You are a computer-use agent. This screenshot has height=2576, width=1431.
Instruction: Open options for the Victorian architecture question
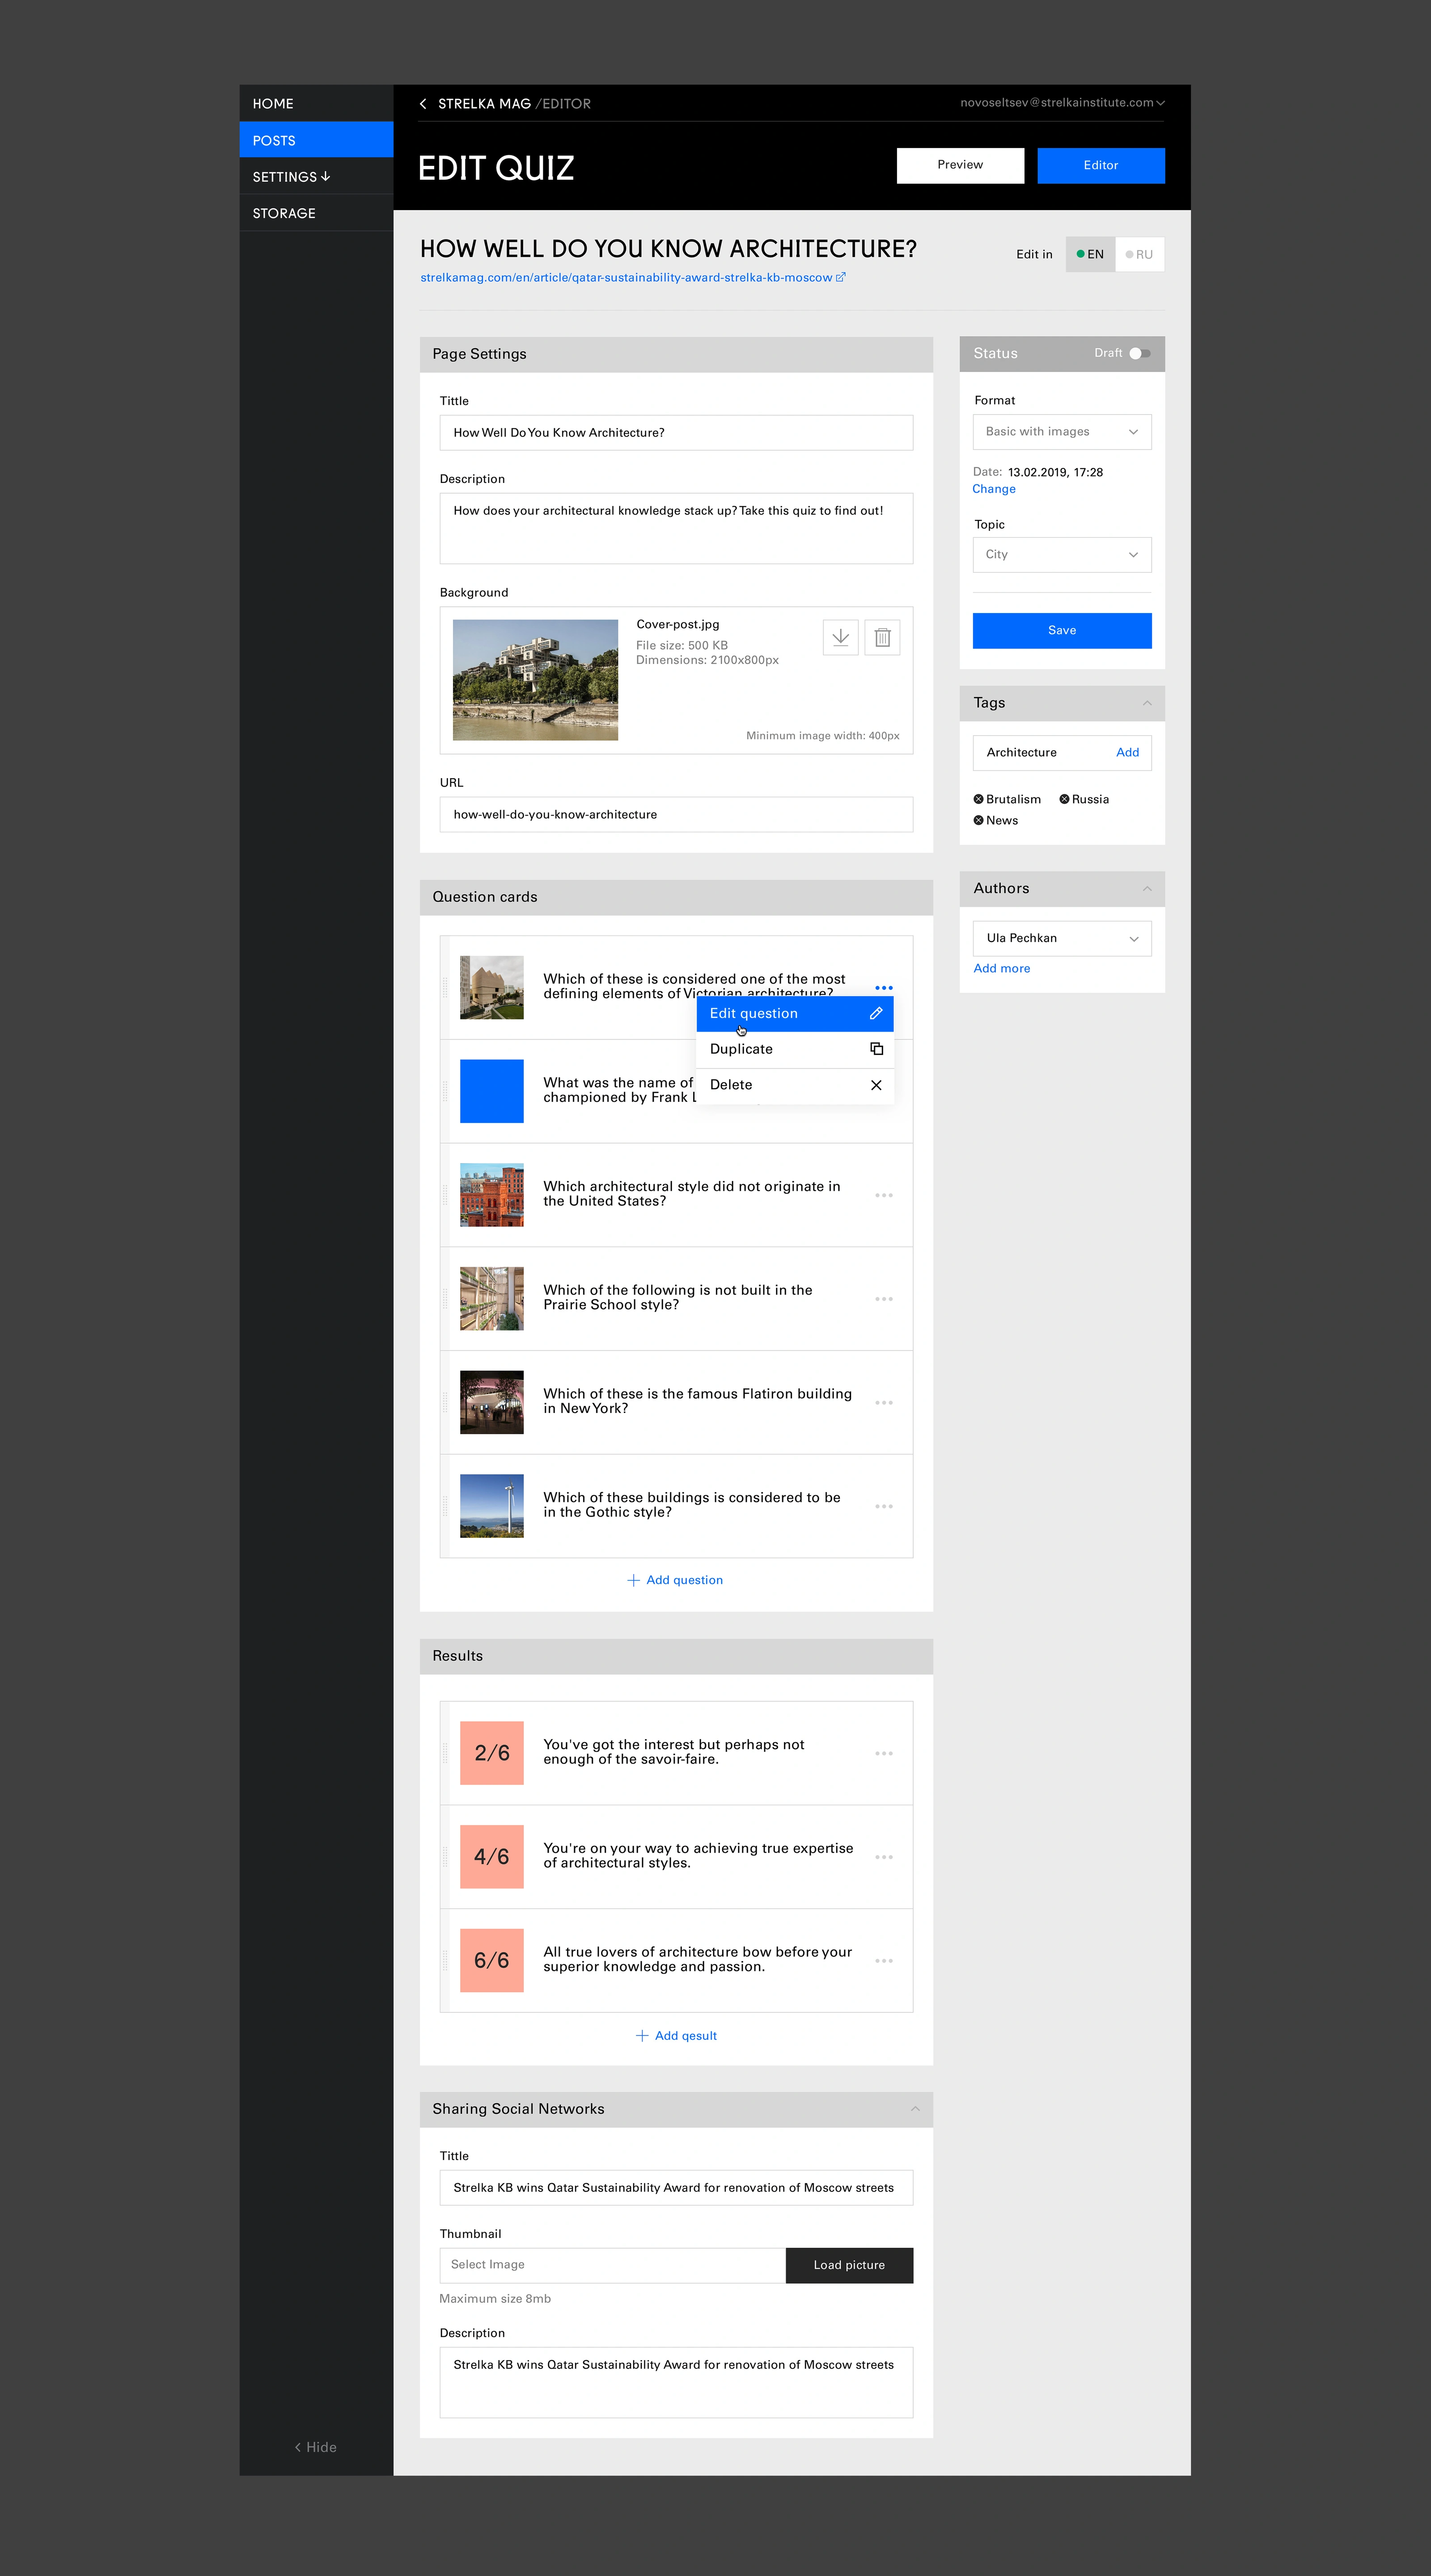pos(884,988)
